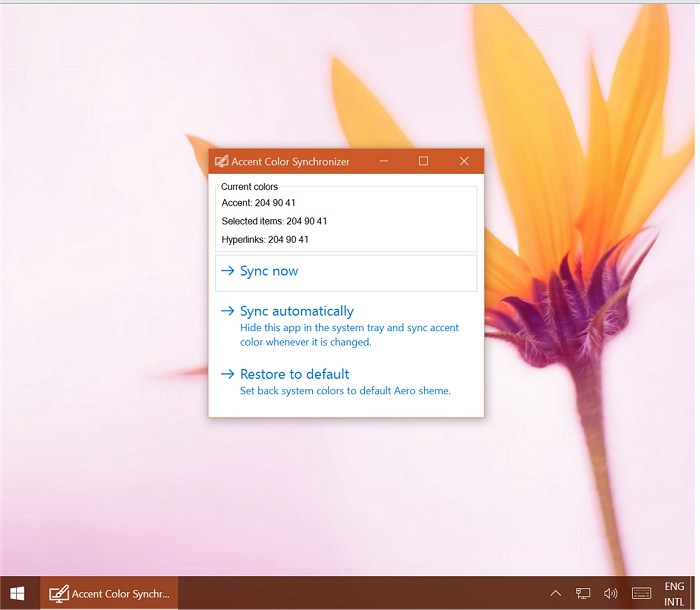Viewport: 700px width, 610px height.
Task: Click the Accent Color Synchronizer title bar icon
Action: 221,161
